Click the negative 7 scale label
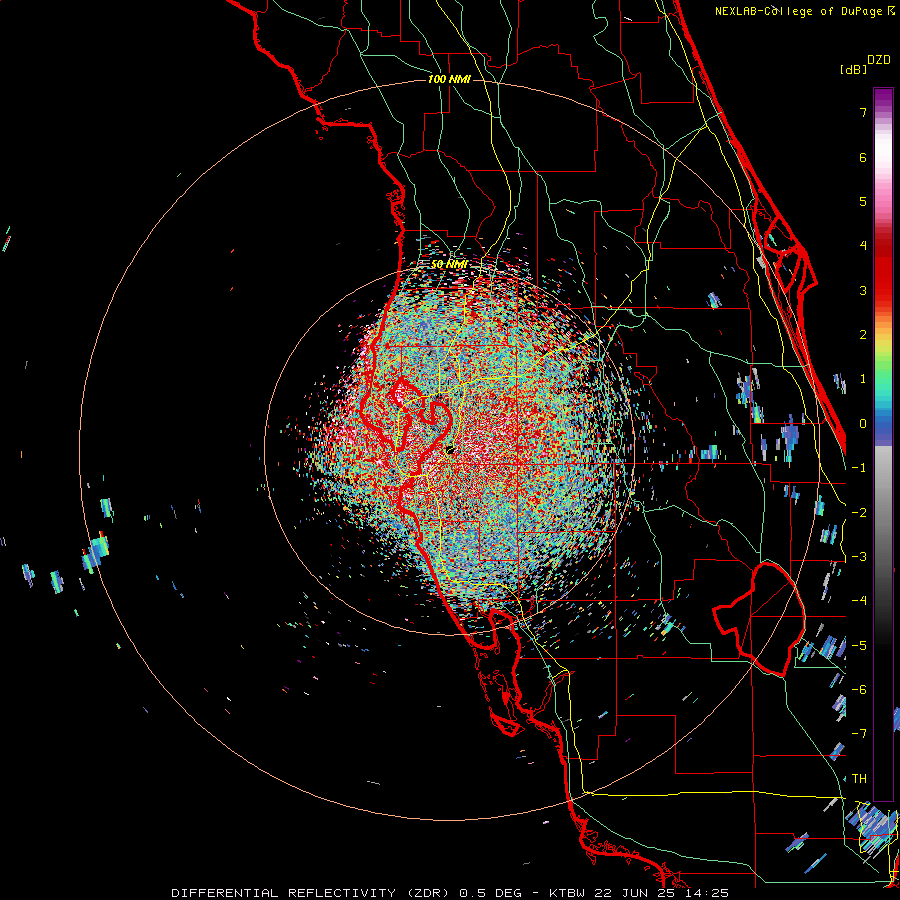The height and width of the screenshot is (900, 900). point(859,734)
